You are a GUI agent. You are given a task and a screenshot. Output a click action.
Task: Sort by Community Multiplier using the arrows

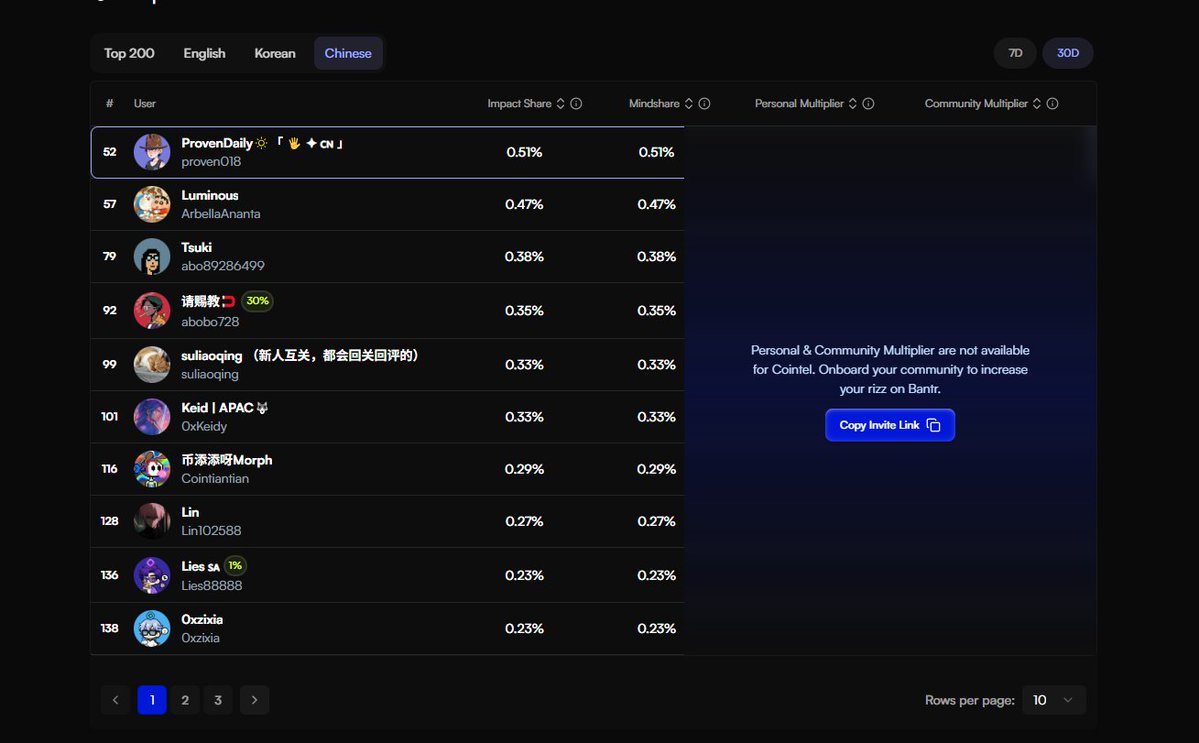(1037, 104)
